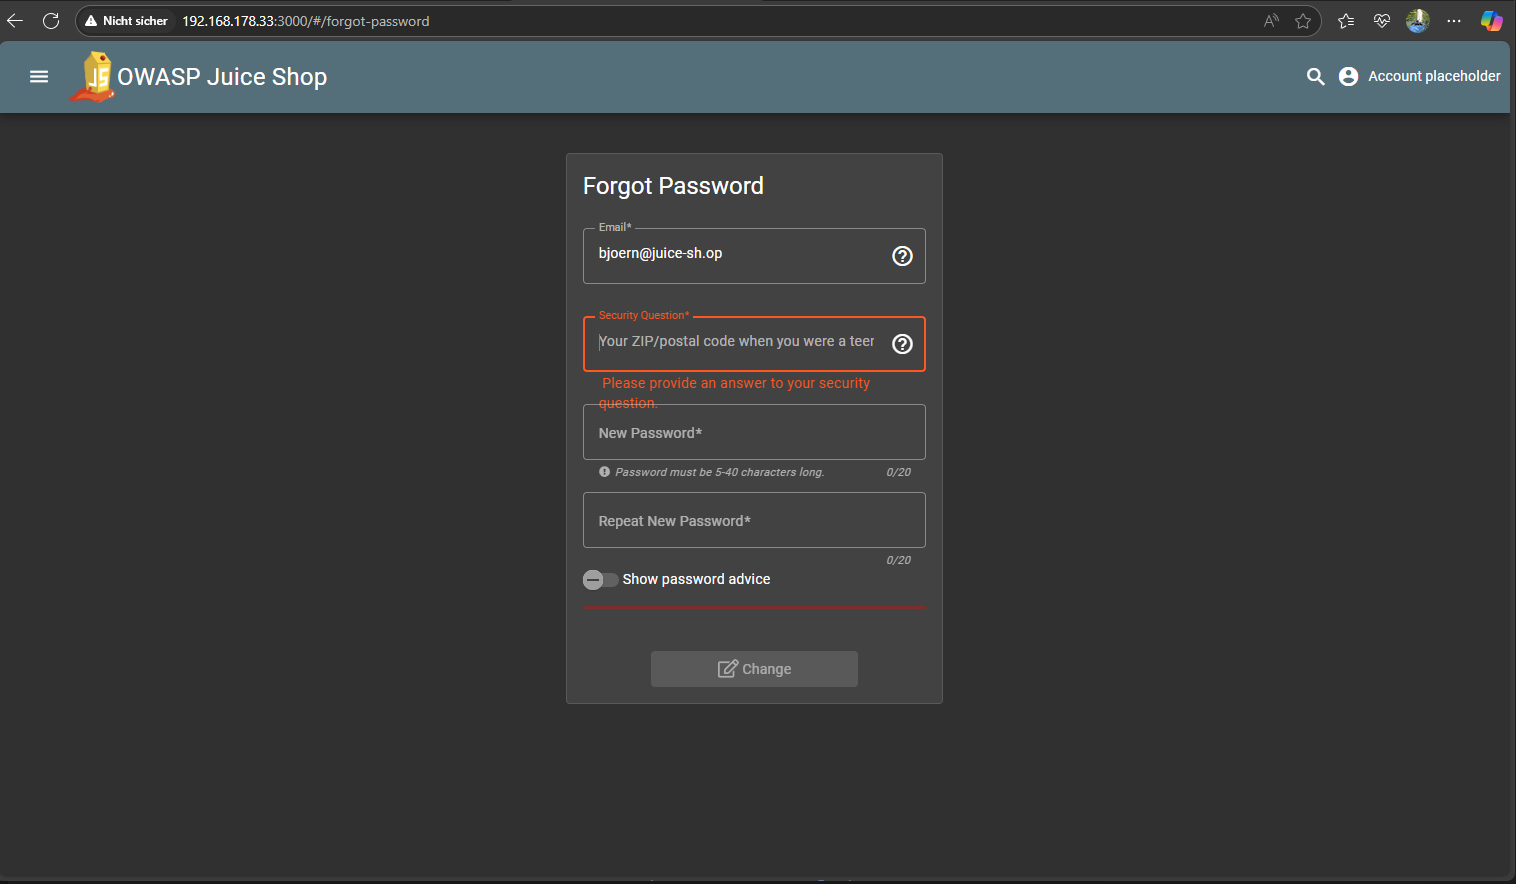The image size is (1516, 884).
Task: Click the browser profile avatar
Action: [1417, 21]
